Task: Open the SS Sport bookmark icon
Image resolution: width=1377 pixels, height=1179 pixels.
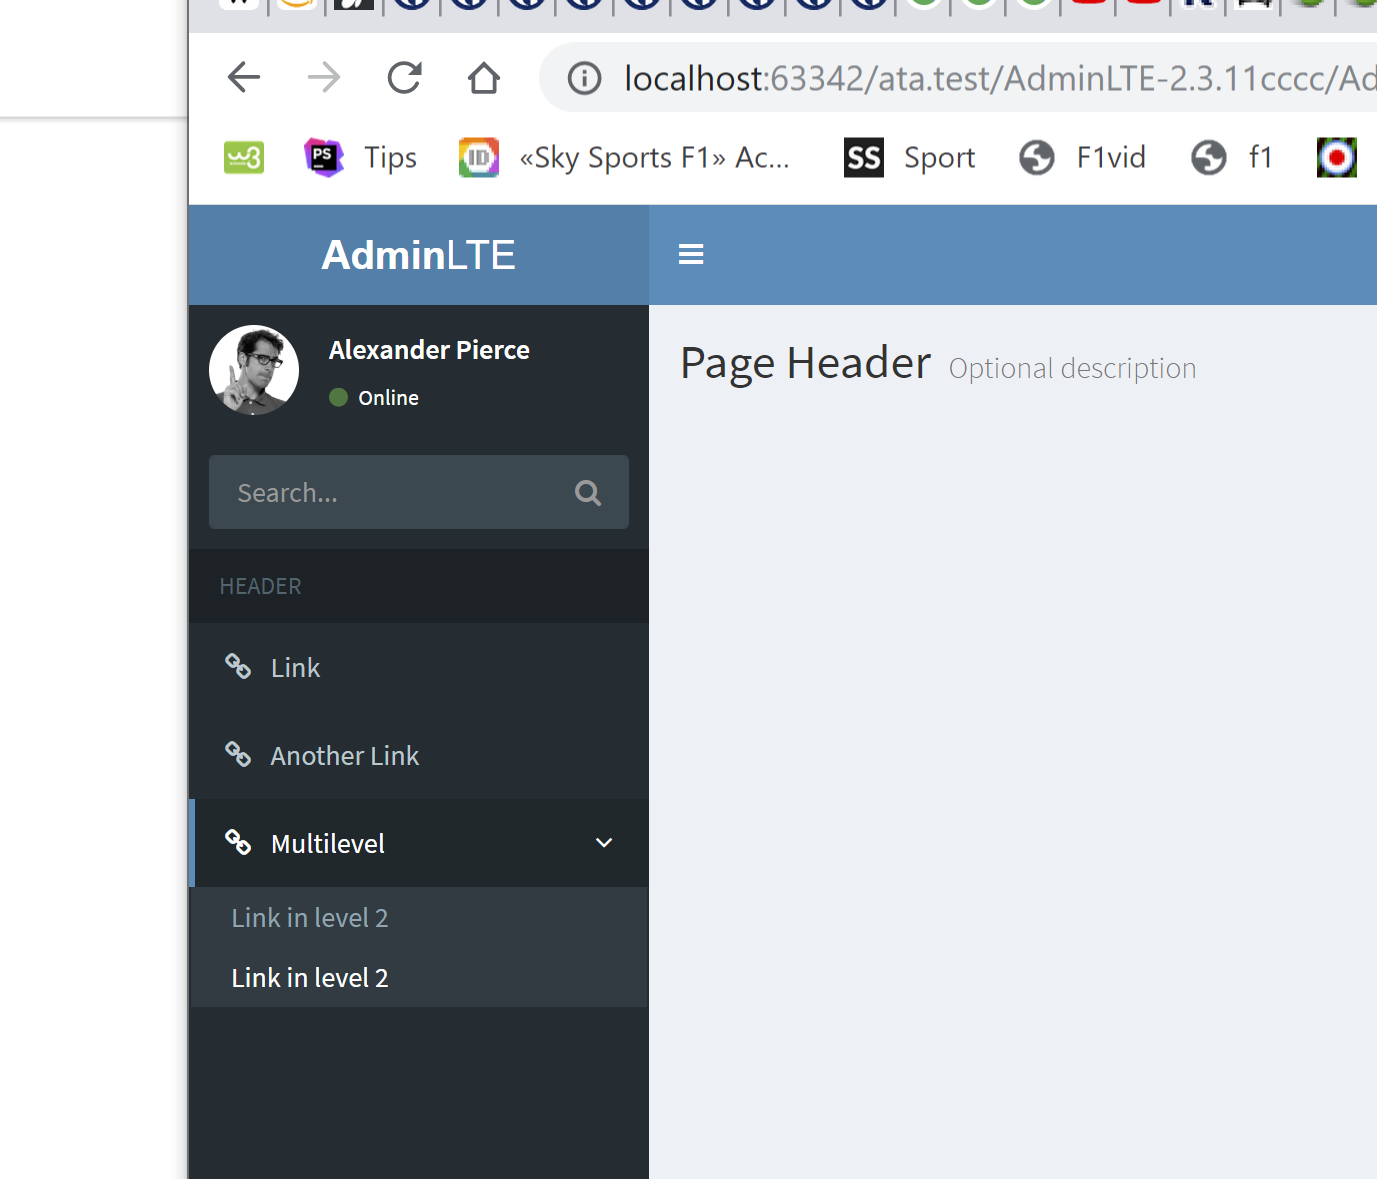Action: pyautogui.click(x=863, y=157)
